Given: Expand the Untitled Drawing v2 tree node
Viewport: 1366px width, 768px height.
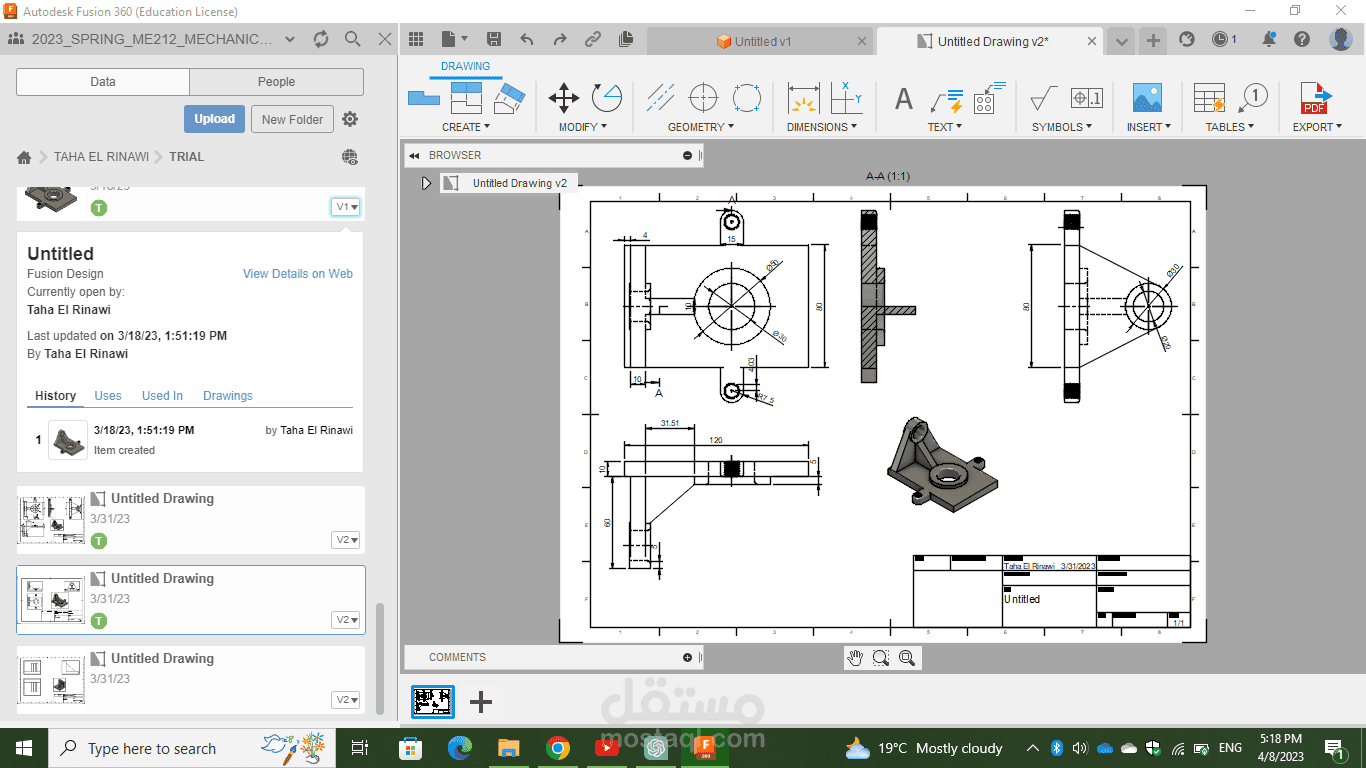Looking at the screenshot, I should pos(426,183).
